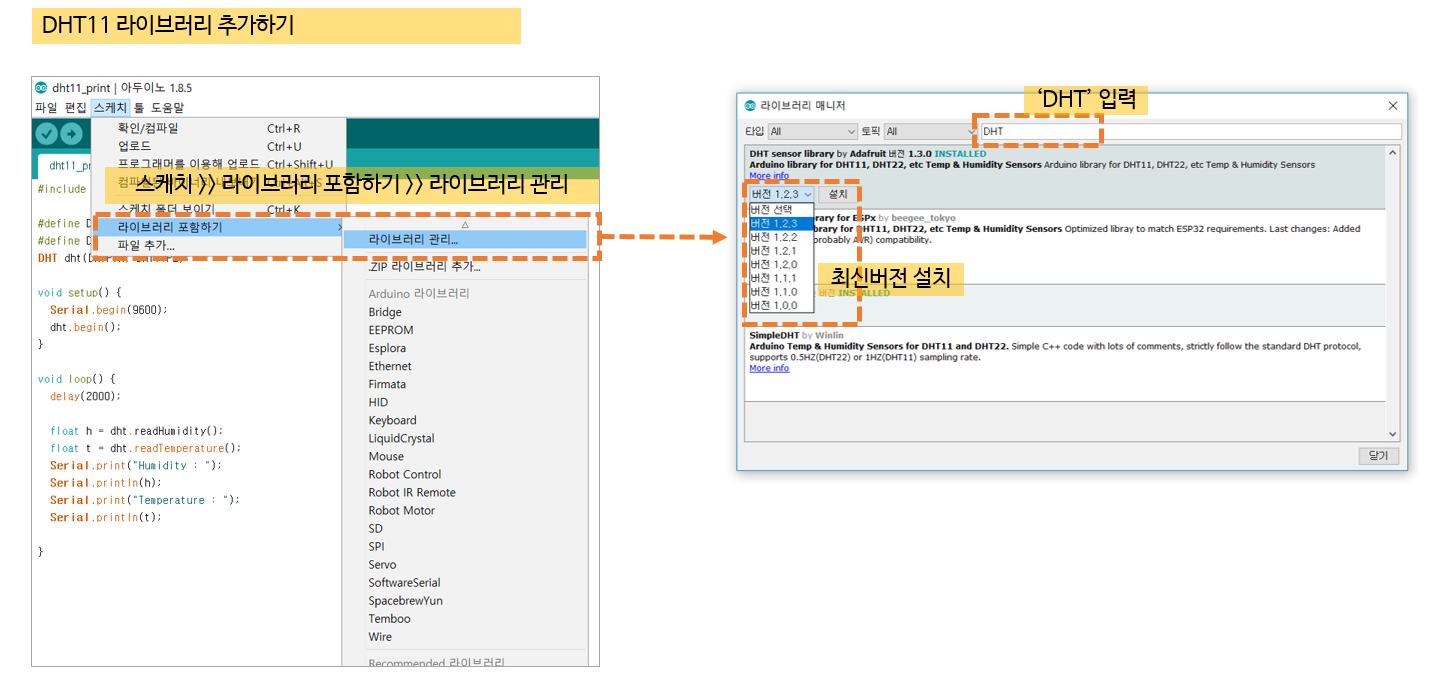Include the Firmata library
1430x690 pixels.
pyautogui.click(x=387, y=384)
